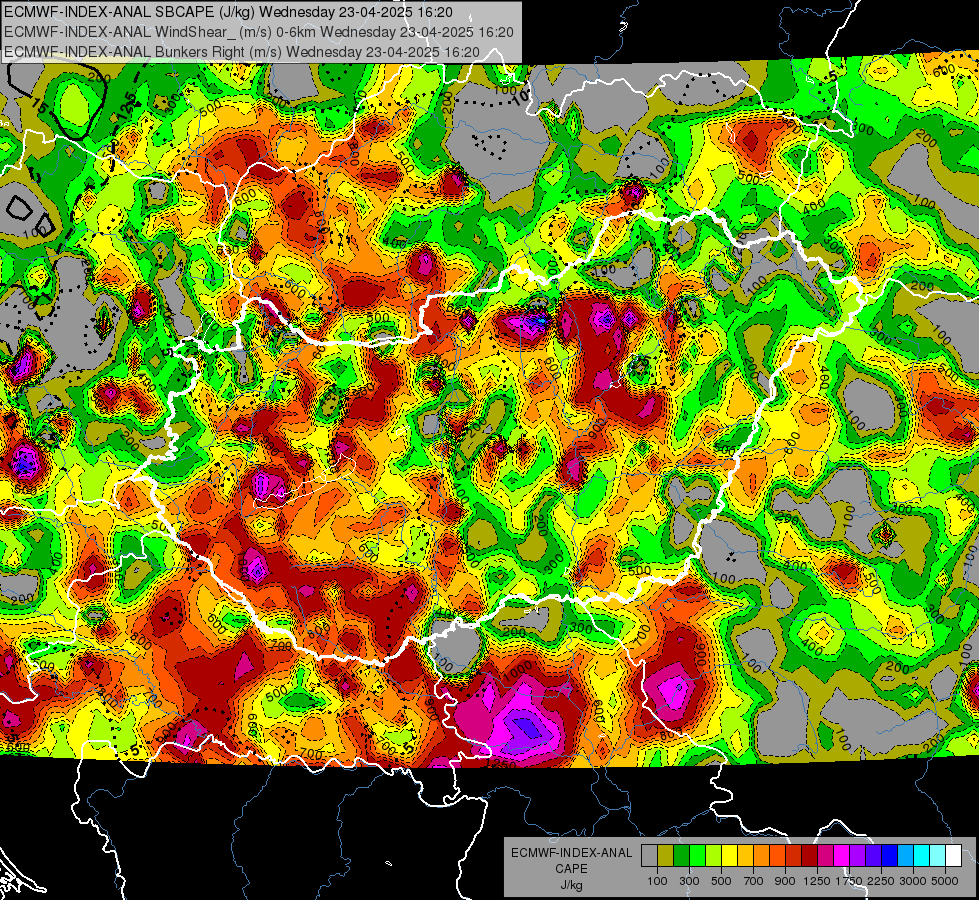Select the bright magenta legend swatch
The image size is (979, 900).
842,856
